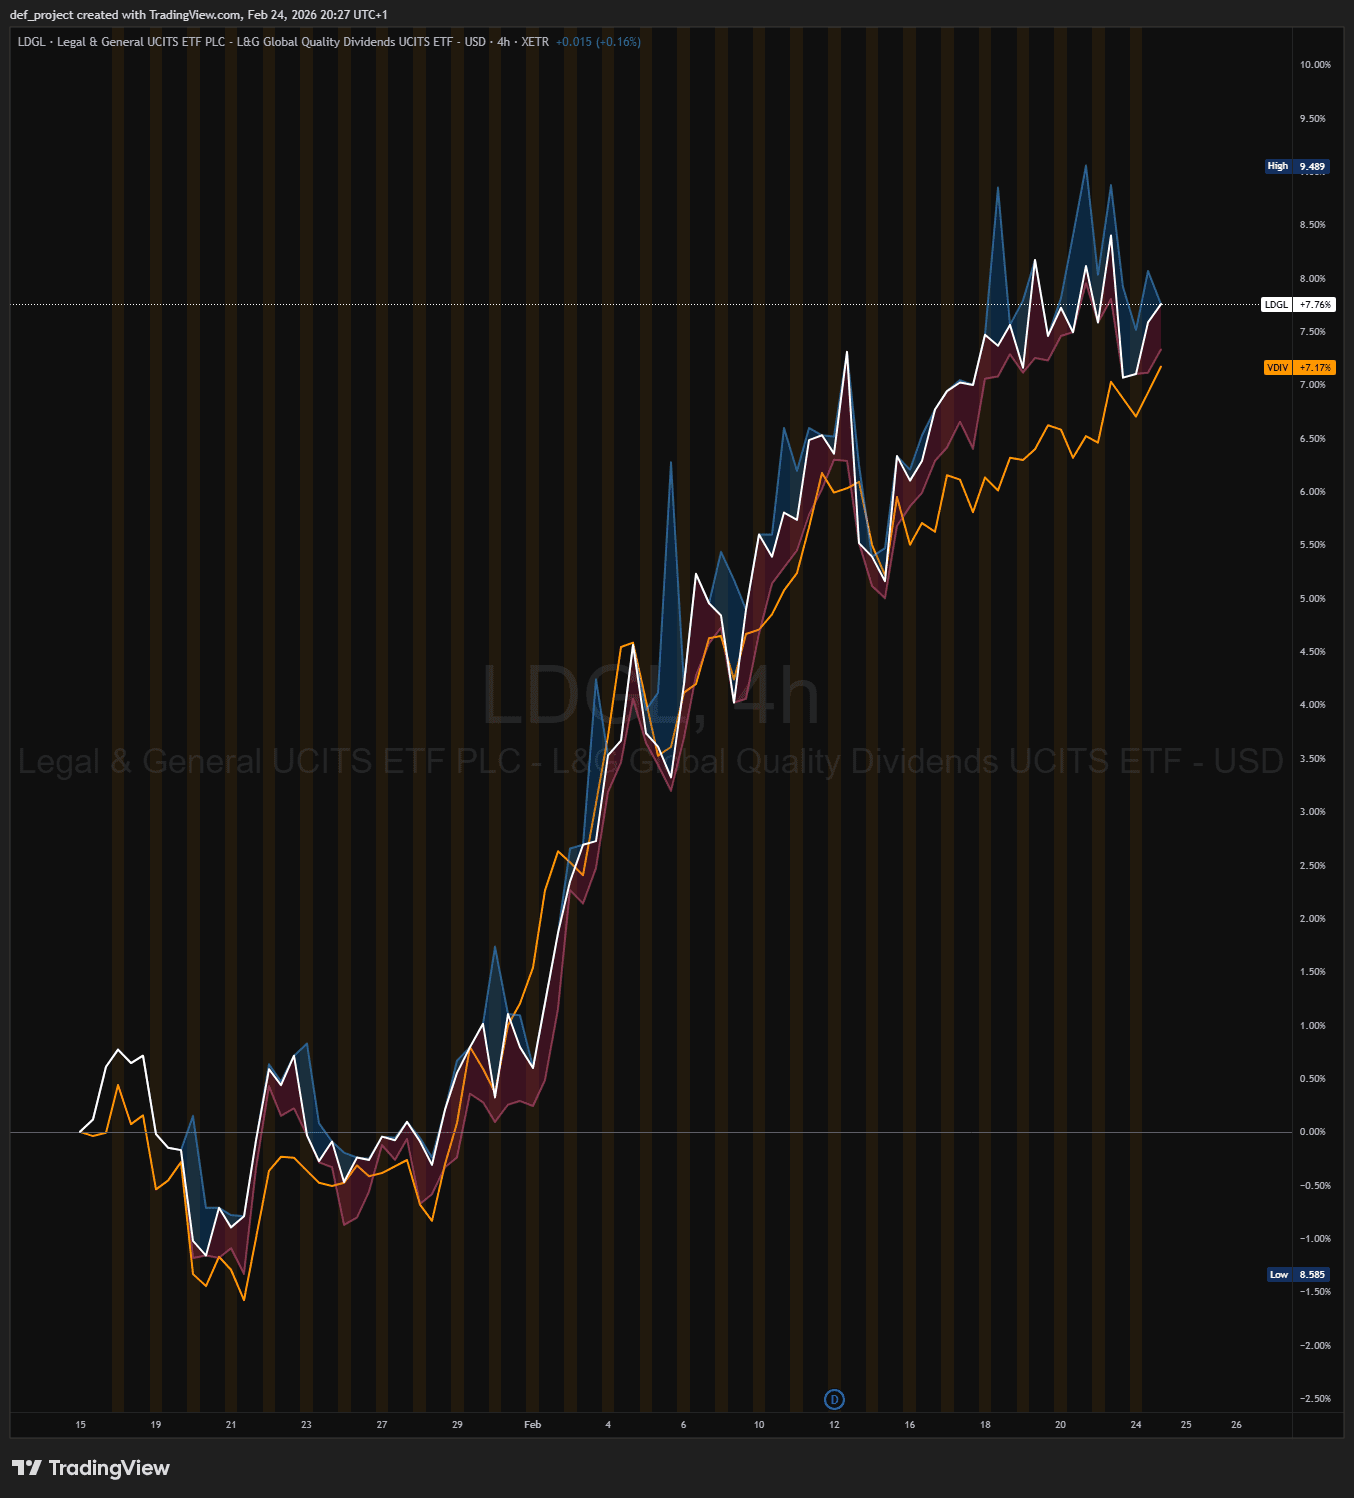The height and width of the screenshot is (1498, 1354).
Task: Click the +0.015 (+0.16%) change value
Action: point(598,42)
